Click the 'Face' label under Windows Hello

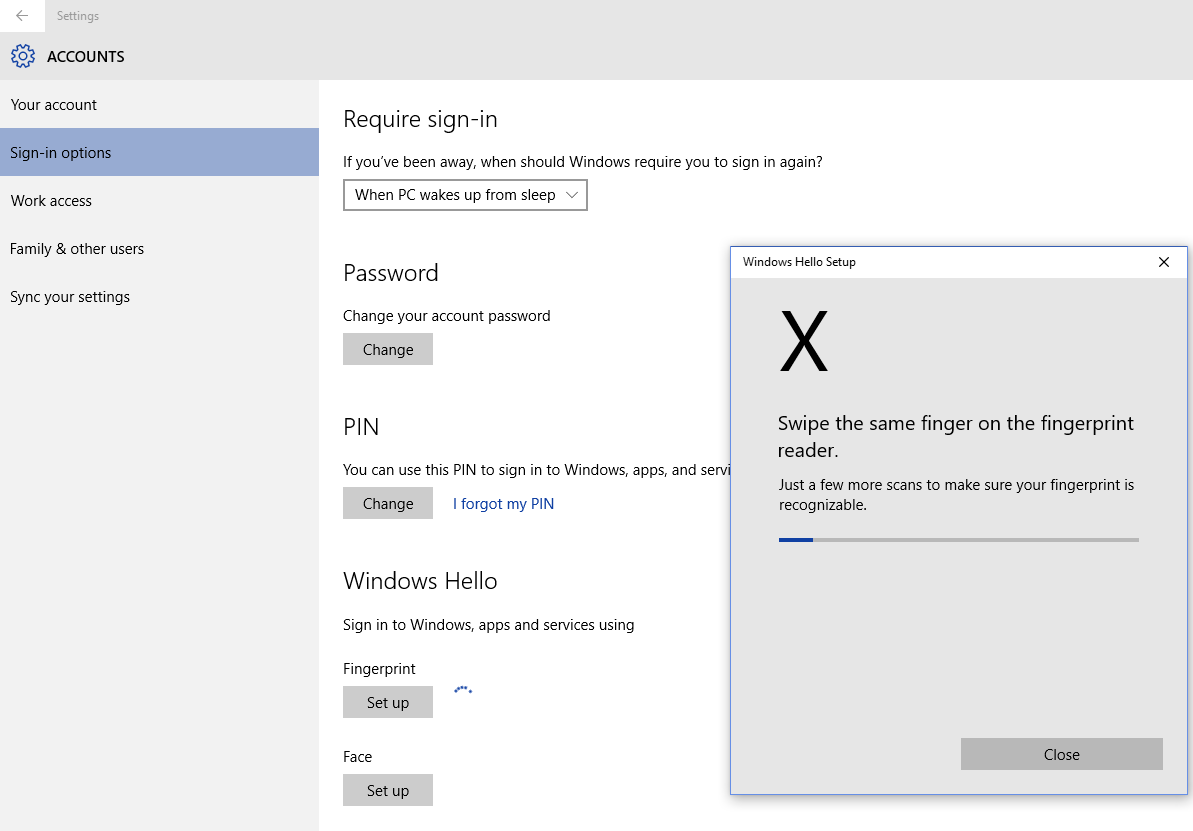[x=357, y=756]
